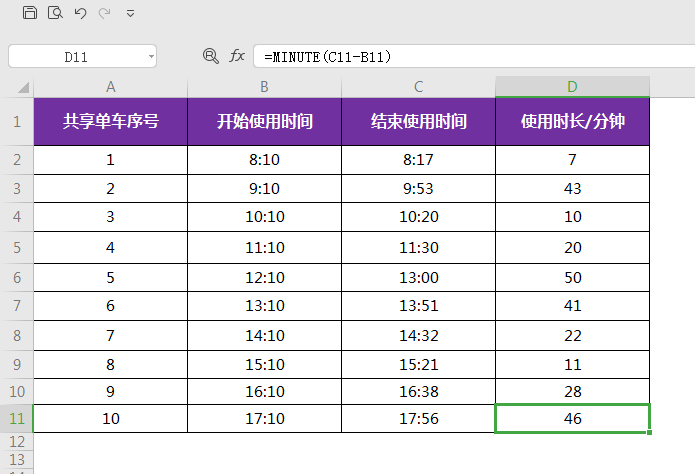Screen dimensions: 695x474
Task: Click the Select All corner triangle
Action: 19,88
